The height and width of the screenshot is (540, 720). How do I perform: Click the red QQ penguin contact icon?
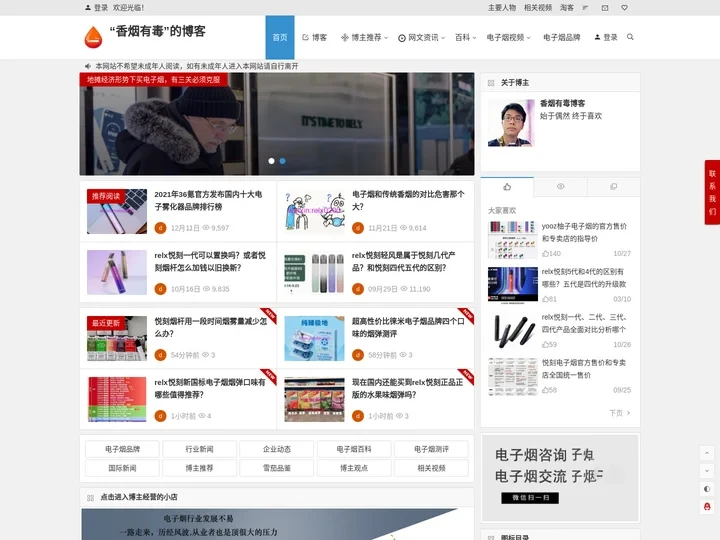click(707, 506)
